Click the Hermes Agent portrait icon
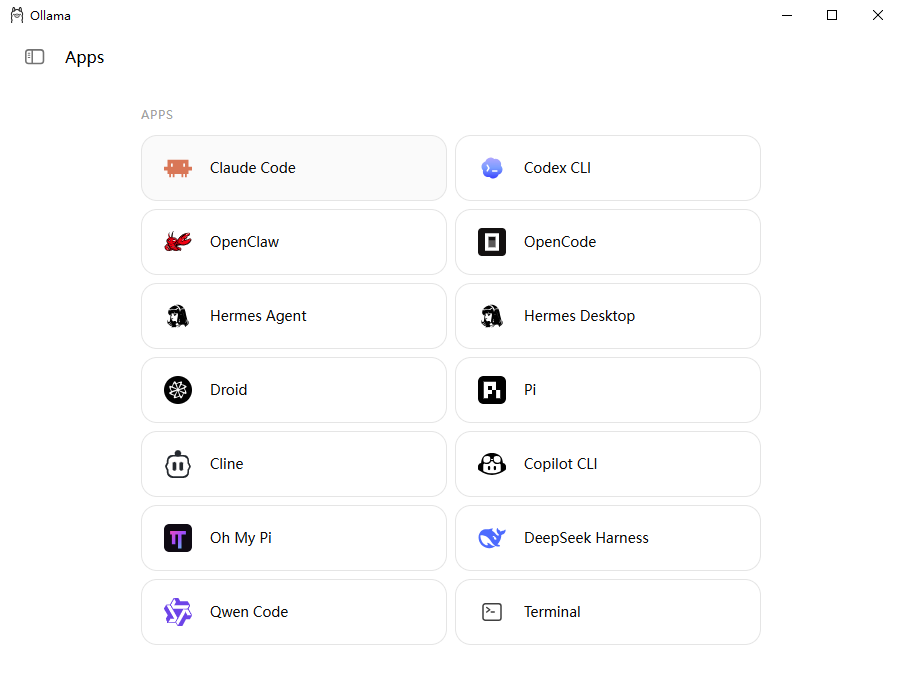 point(178,316)
